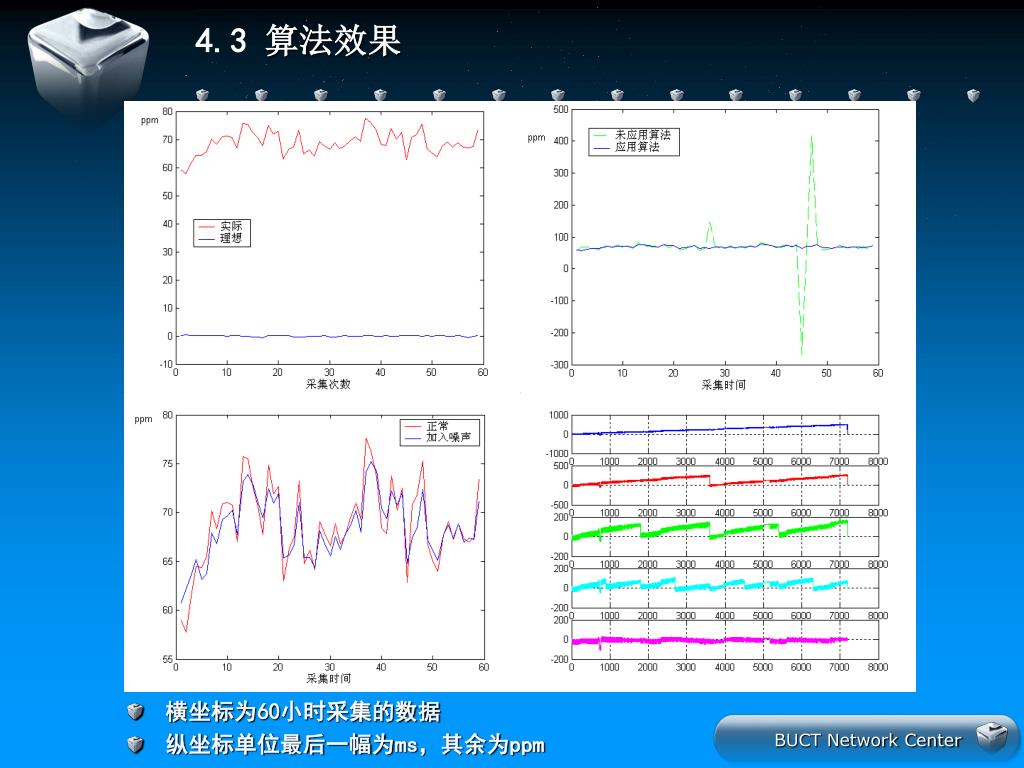Click the red sawtooth subplot
The image size is (1024, 768).
click(710, 481)
